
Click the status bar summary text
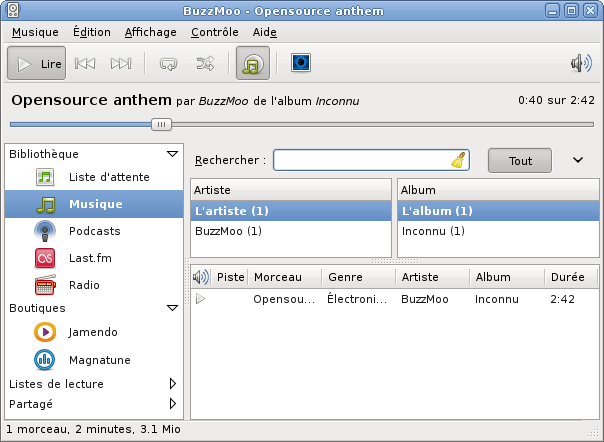[93, 429]
